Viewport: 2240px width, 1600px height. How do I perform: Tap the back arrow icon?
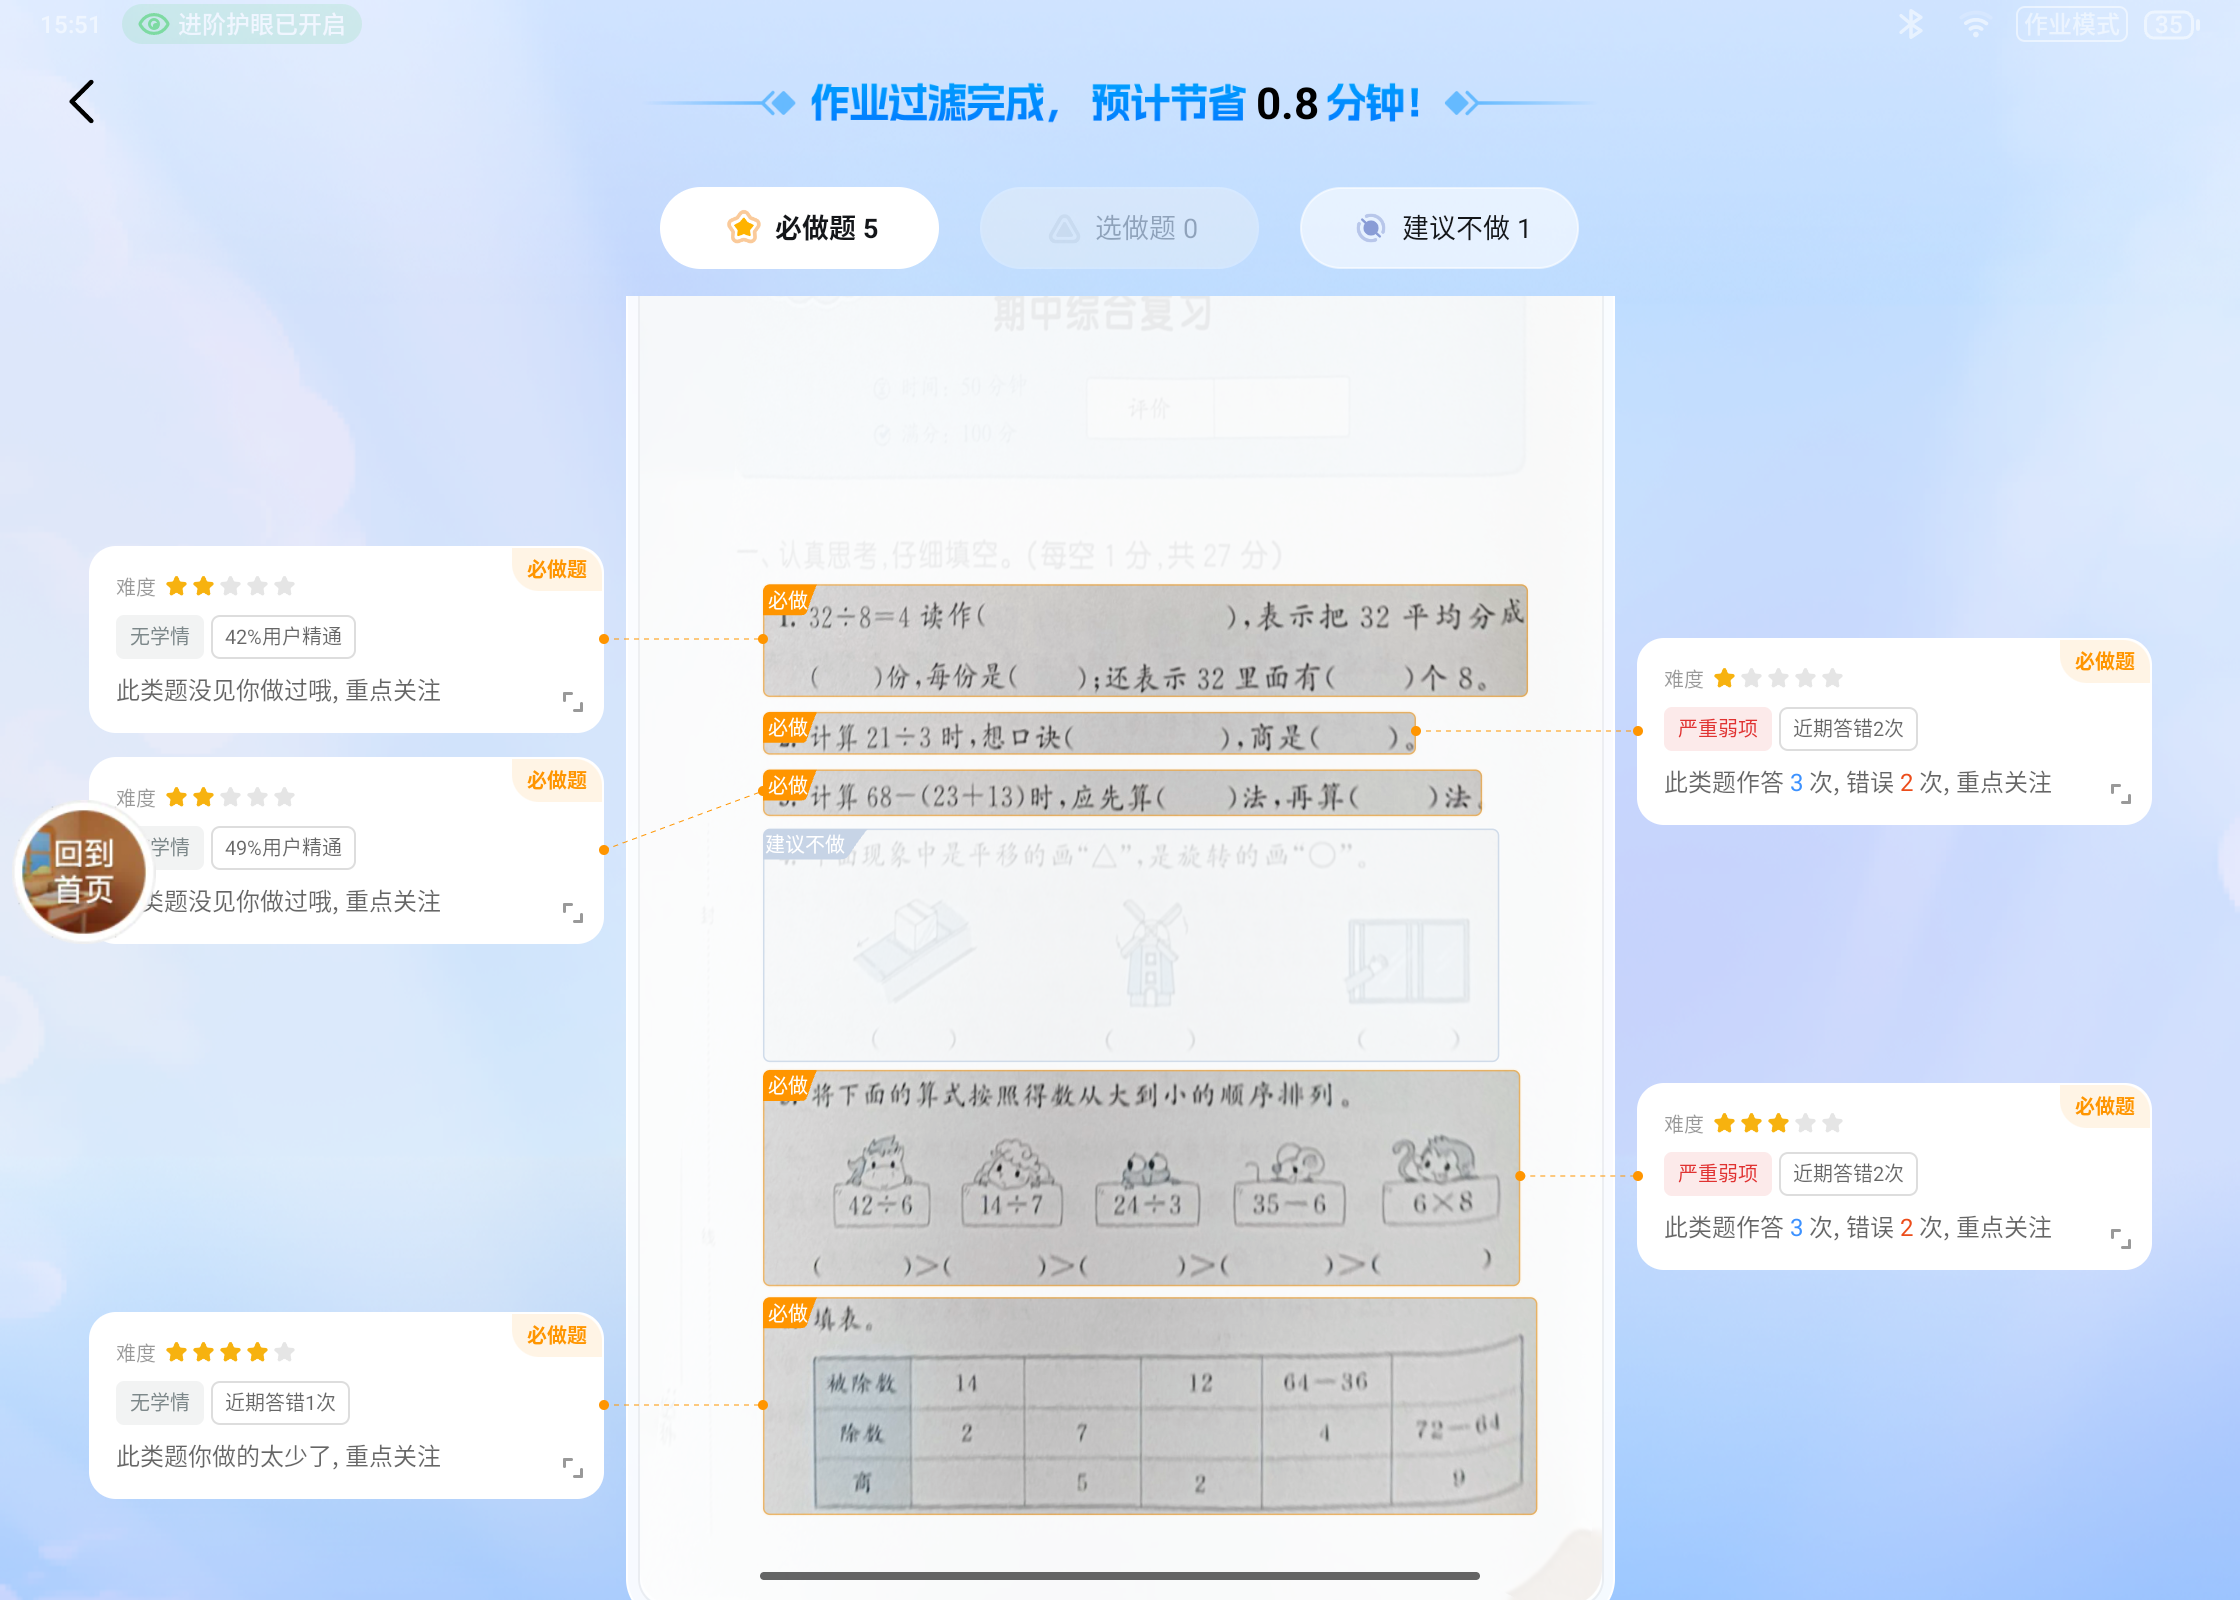coord(82,102)
